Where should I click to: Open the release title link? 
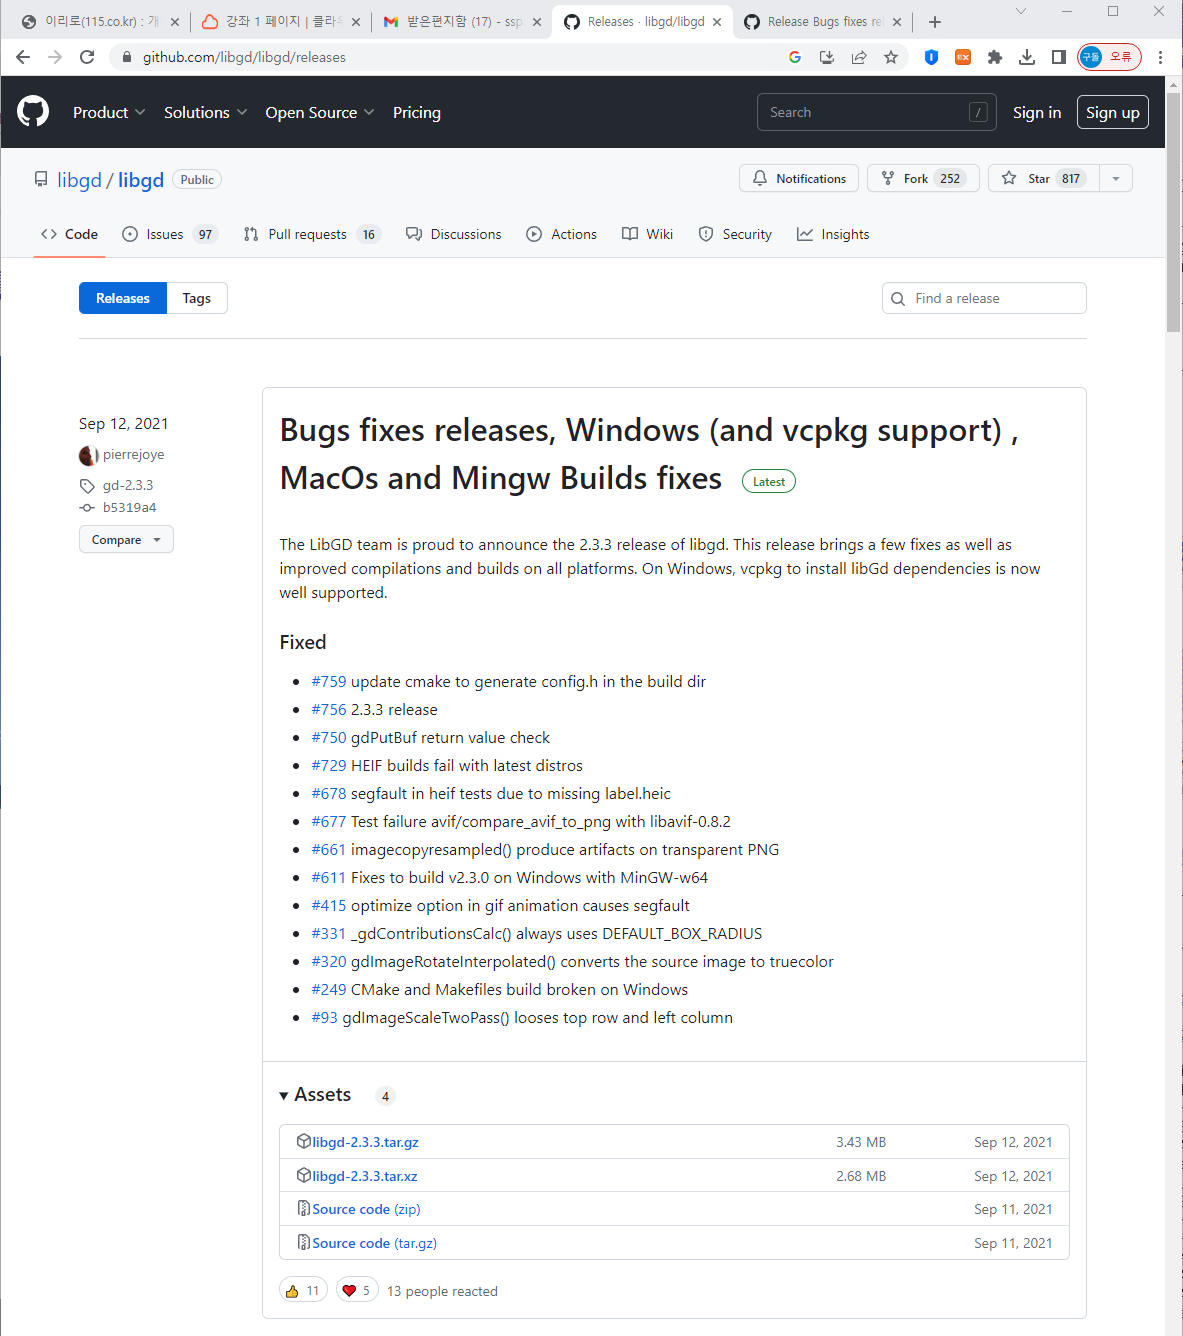[x=649, y=454]
